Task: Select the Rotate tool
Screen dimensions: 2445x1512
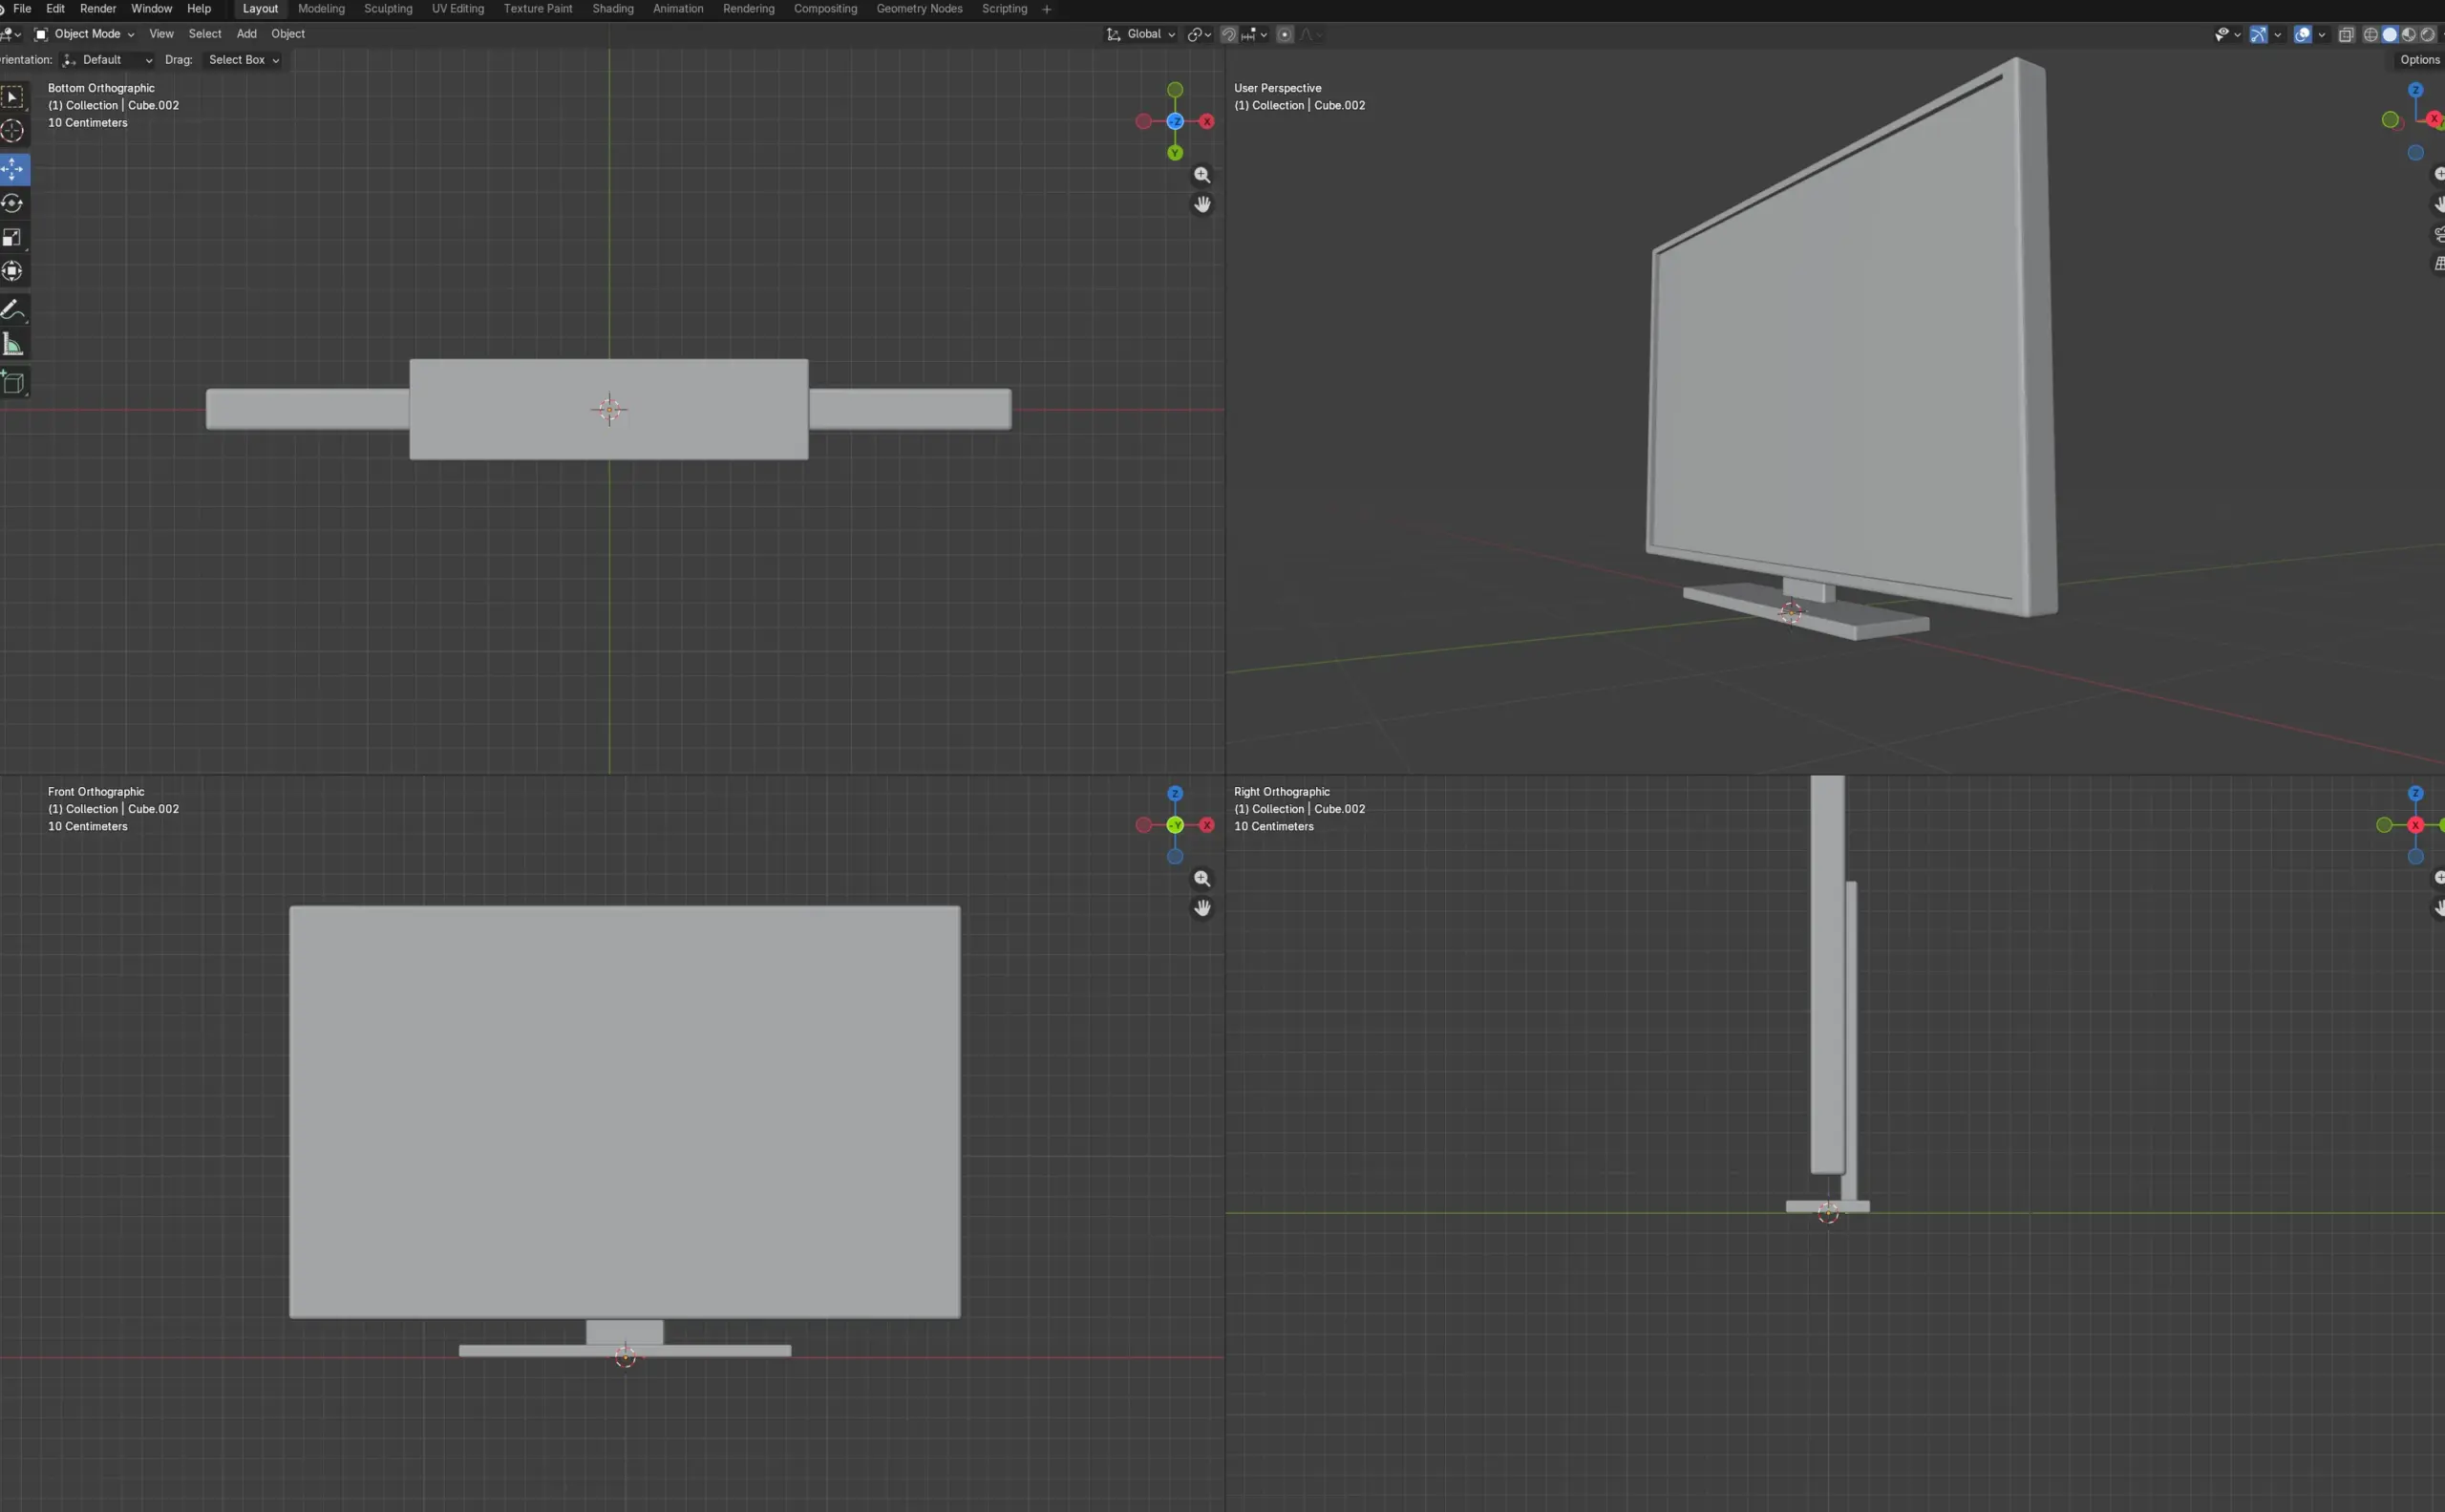Action: point(13,204)
